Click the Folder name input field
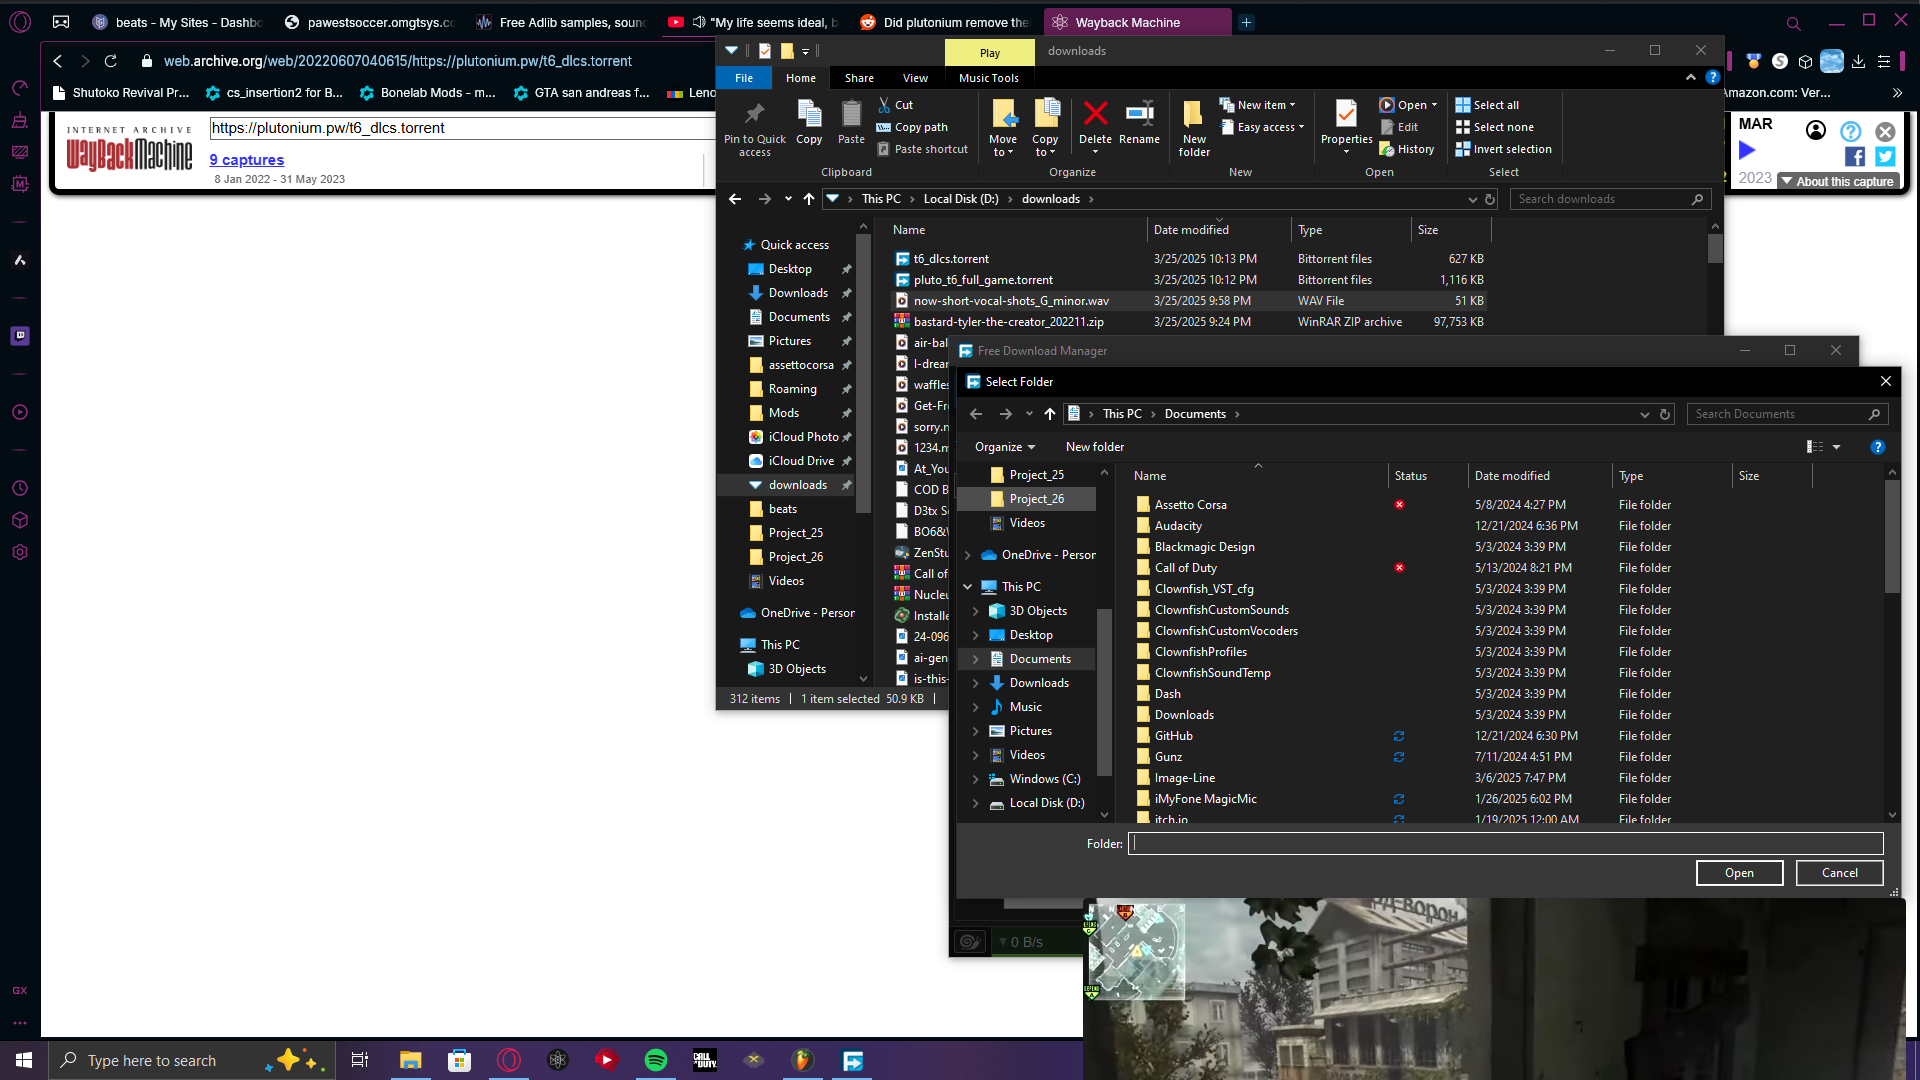 tap(1505, 844)
